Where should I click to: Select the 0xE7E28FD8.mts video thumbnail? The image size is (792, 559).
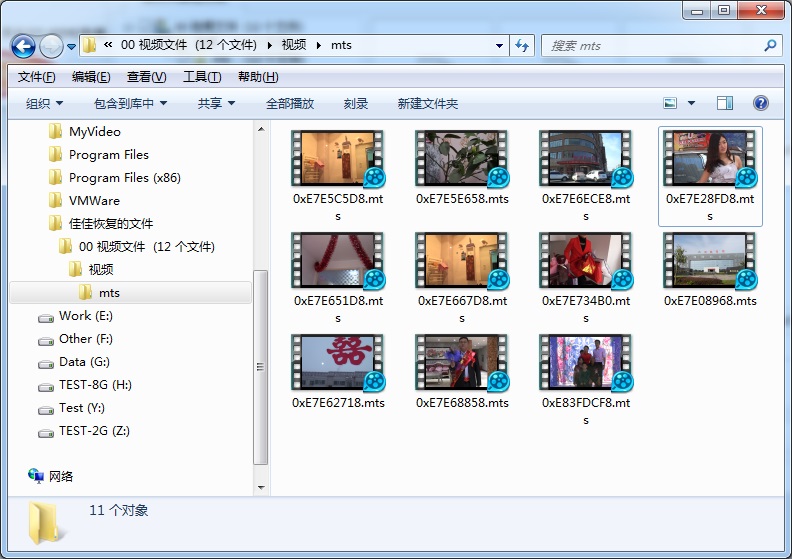click(710, 160)
